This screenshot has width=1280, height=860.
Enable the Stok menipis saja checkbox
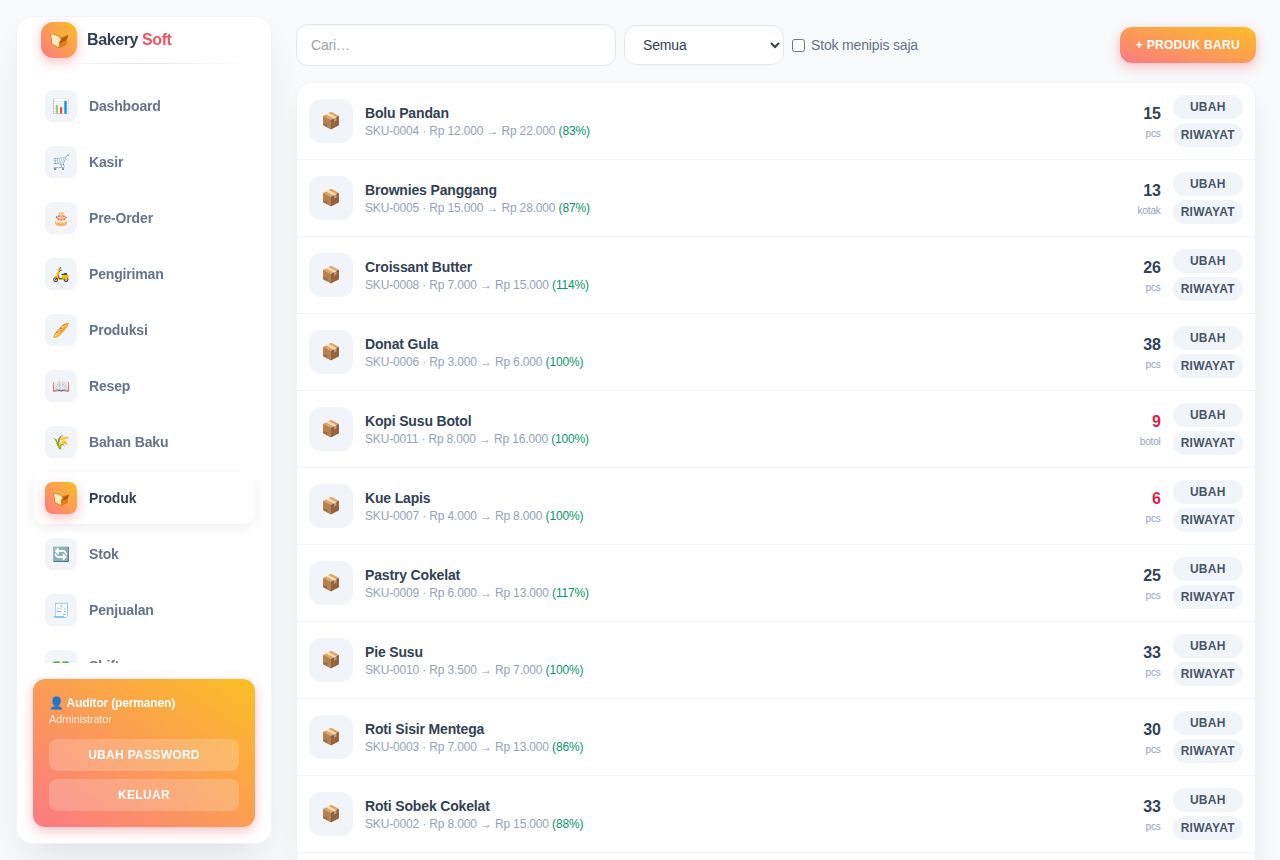click(x=798, y=45)
